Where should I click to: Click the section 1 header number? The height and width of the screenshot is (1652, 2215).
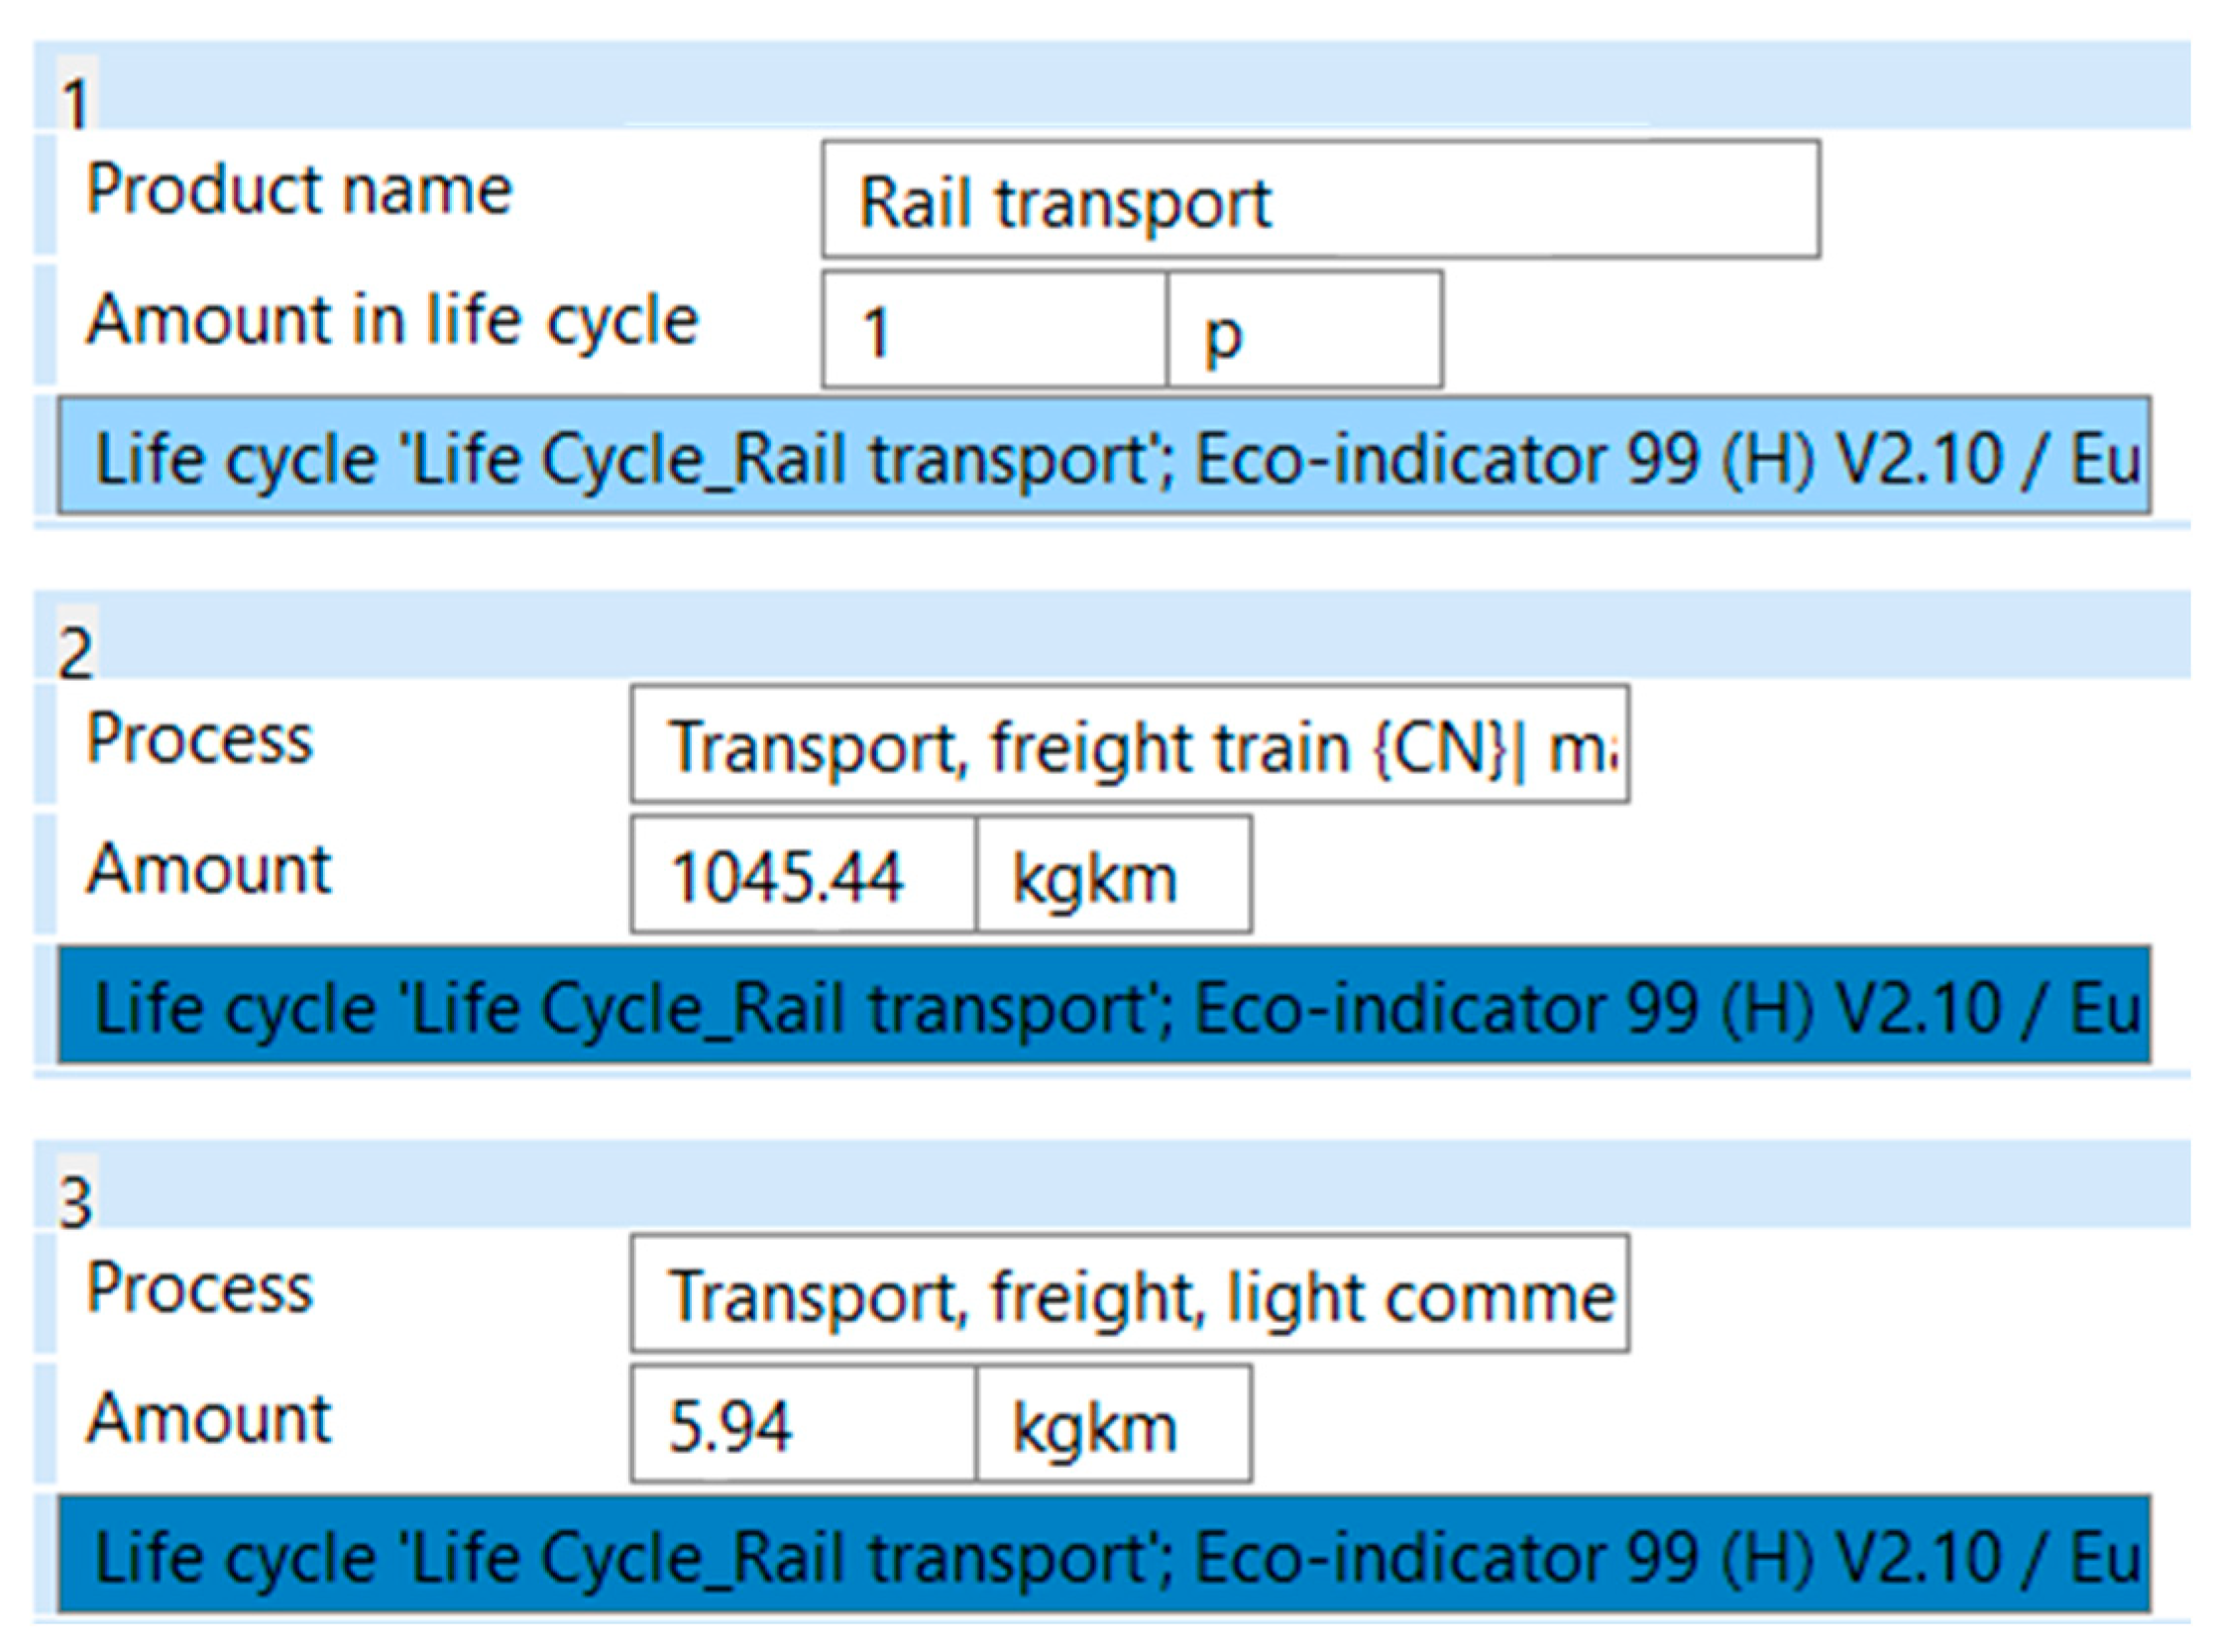click(x=76, y=102)
